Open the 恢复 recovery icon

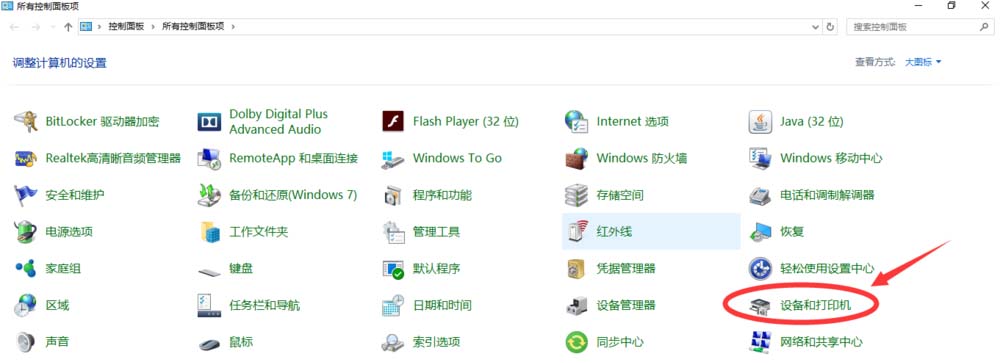tap(760, 232)
